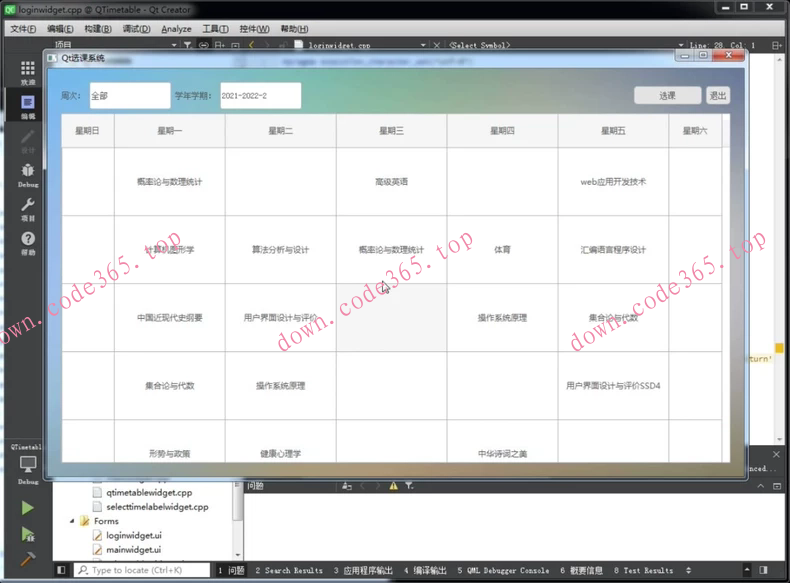790x583 pixels.
Task: Select the 体育 course cell on Thursday
Action: pyautogui.click(x=502, y=250)
